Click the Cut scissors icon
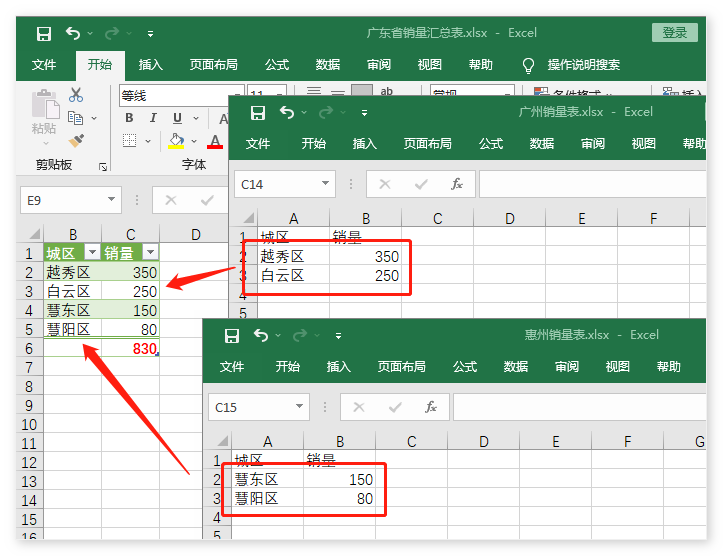 pyautogui.click(x=76, y=95)
